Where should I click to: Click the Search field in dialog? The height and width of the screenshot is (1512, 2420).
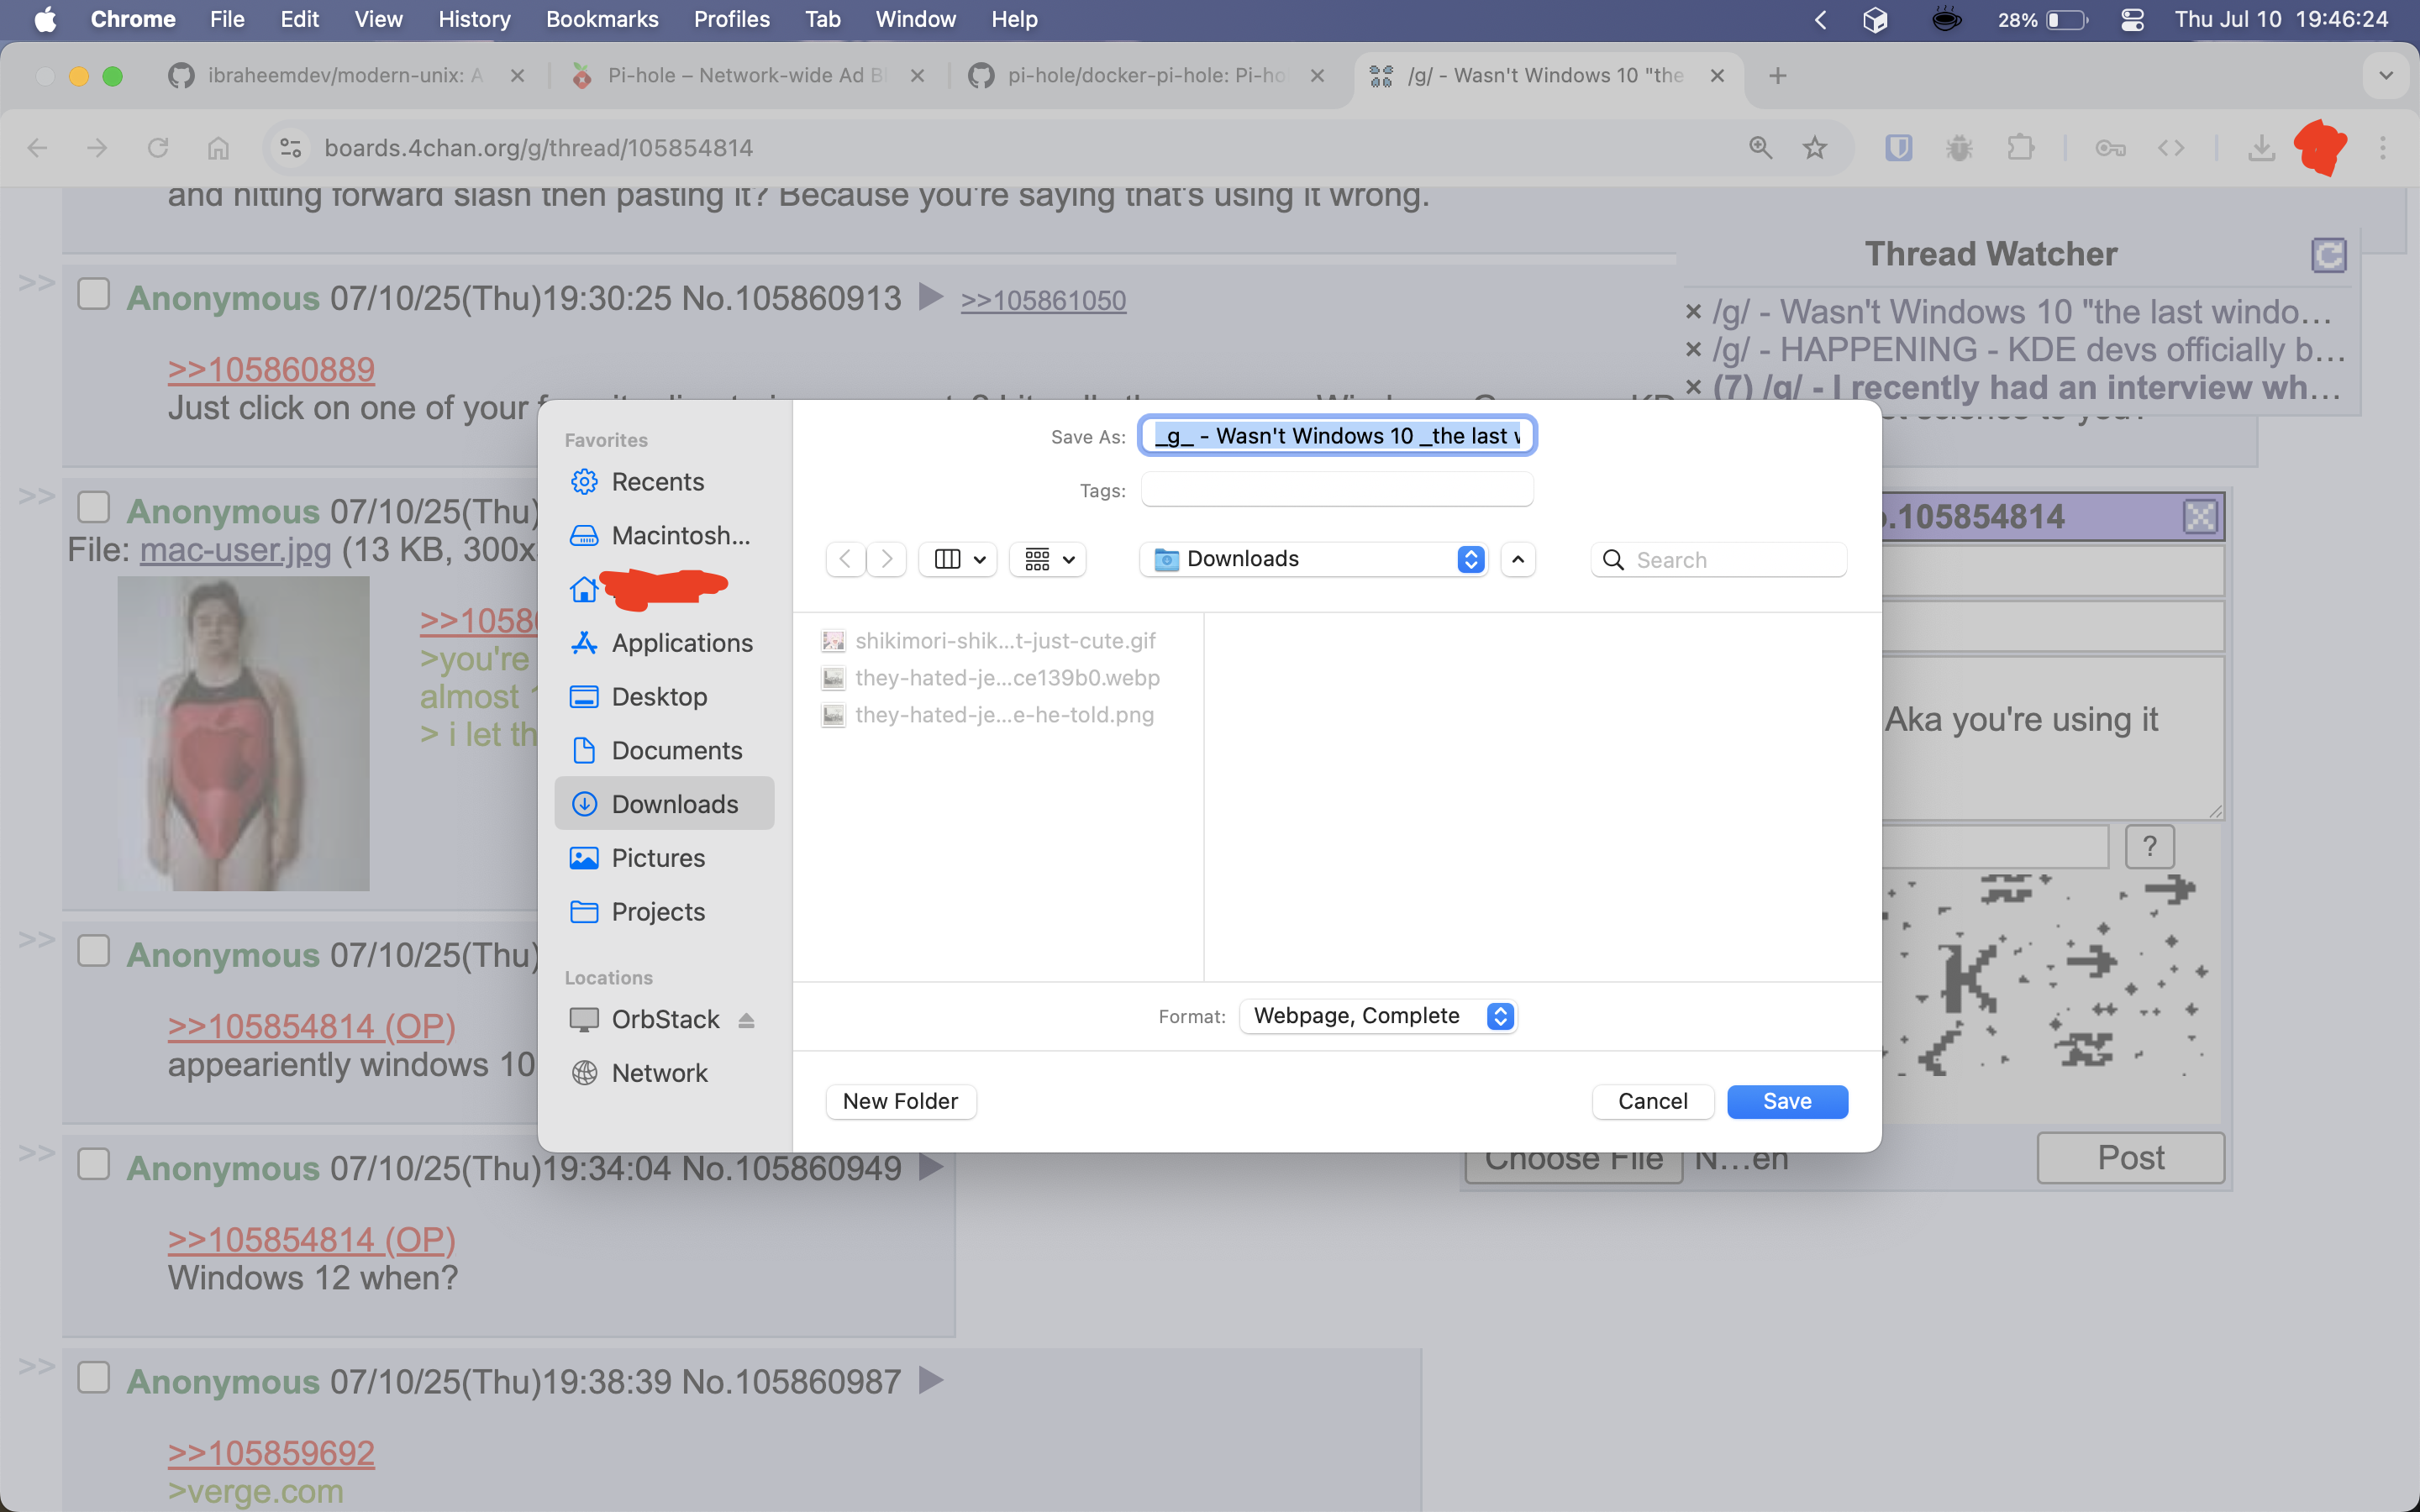[1718, 560]
